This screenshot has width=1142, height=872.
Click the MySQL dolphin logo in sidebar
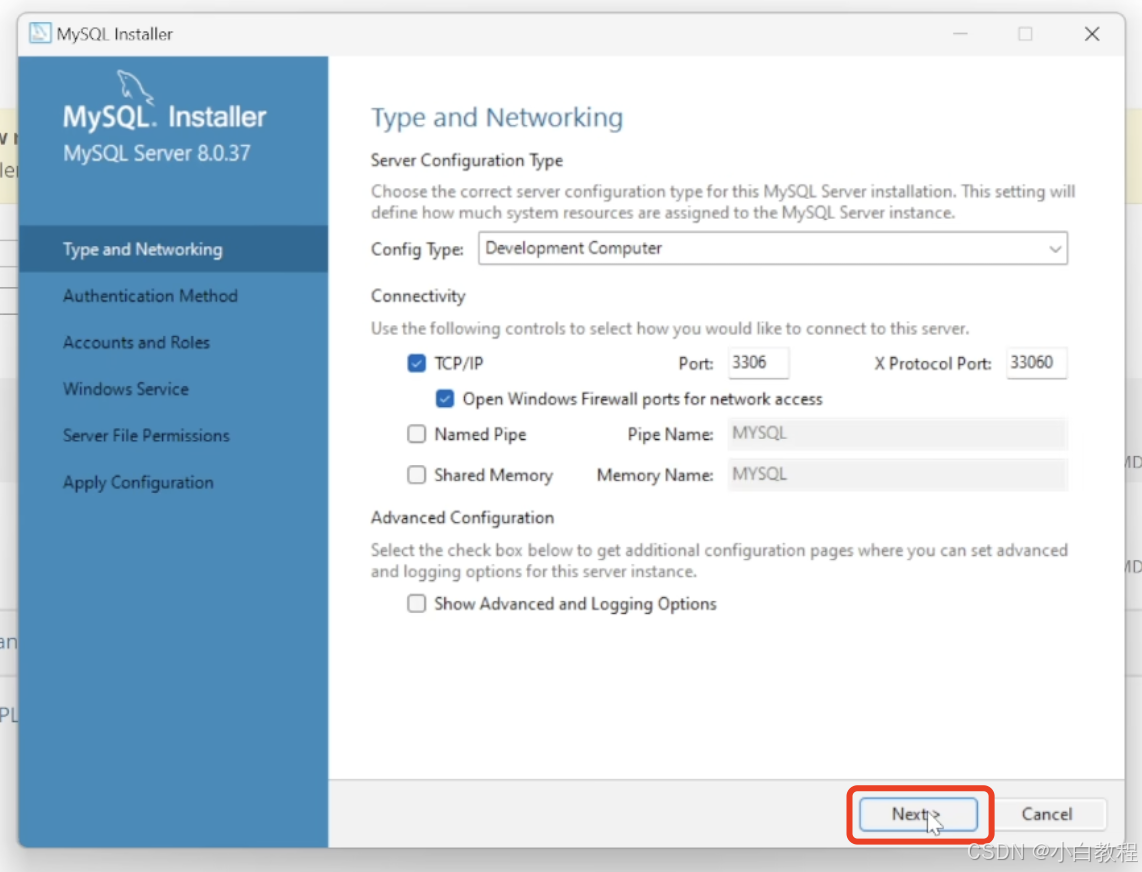[134, 86]
